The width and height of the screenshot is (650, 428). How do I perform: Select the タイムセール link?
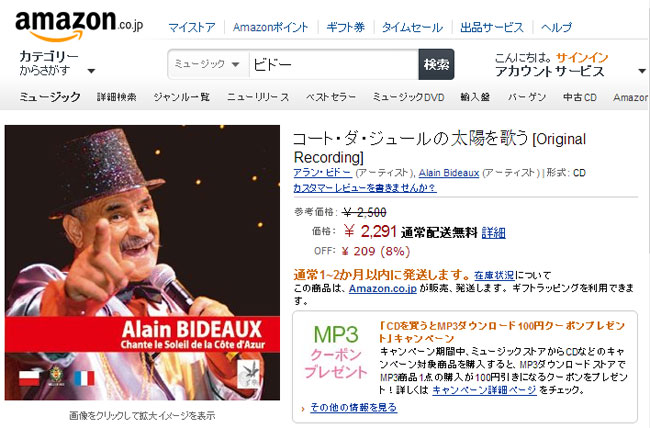(x=412, y=27)
